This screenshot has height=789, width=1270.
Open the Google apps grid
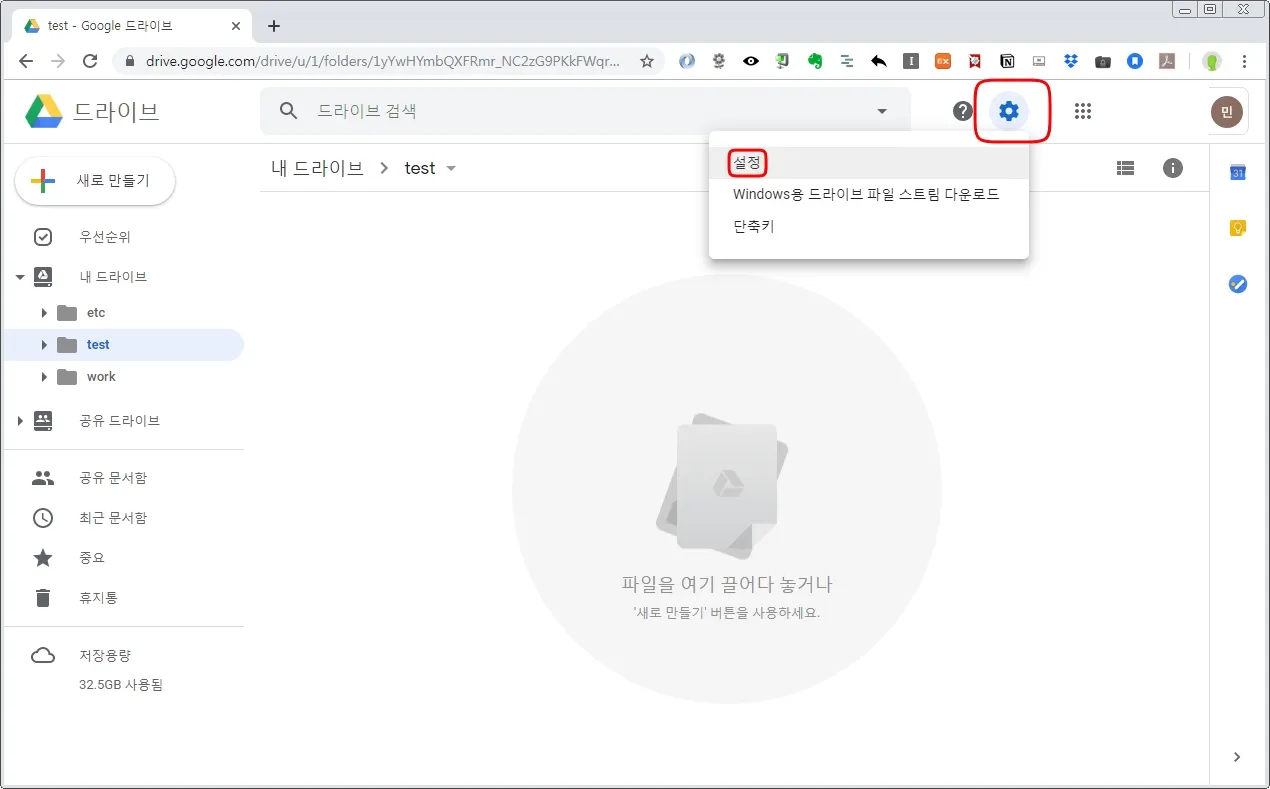pos(1082,111)
